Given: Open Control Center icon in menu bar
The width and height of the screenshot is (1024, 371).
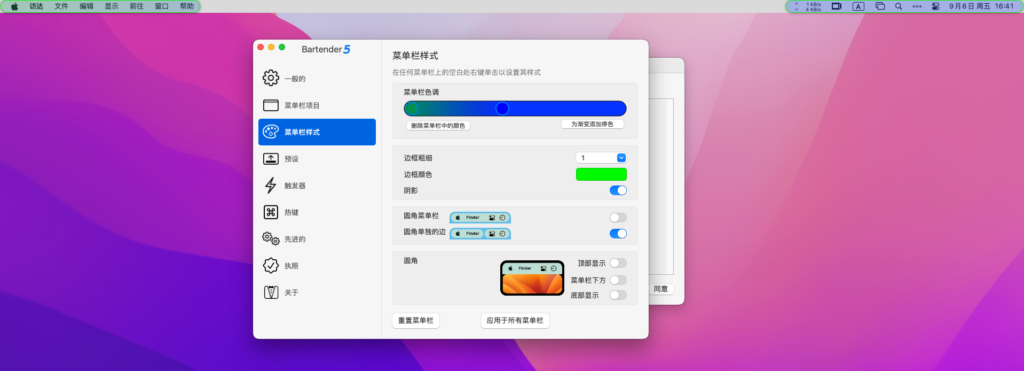Looking at the screenshot, I should (x=935, y=6).
